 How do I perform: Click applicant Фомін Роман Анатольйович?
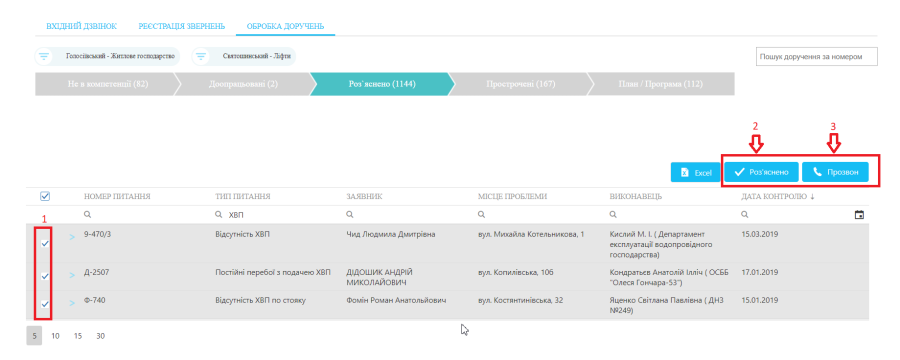397,300
